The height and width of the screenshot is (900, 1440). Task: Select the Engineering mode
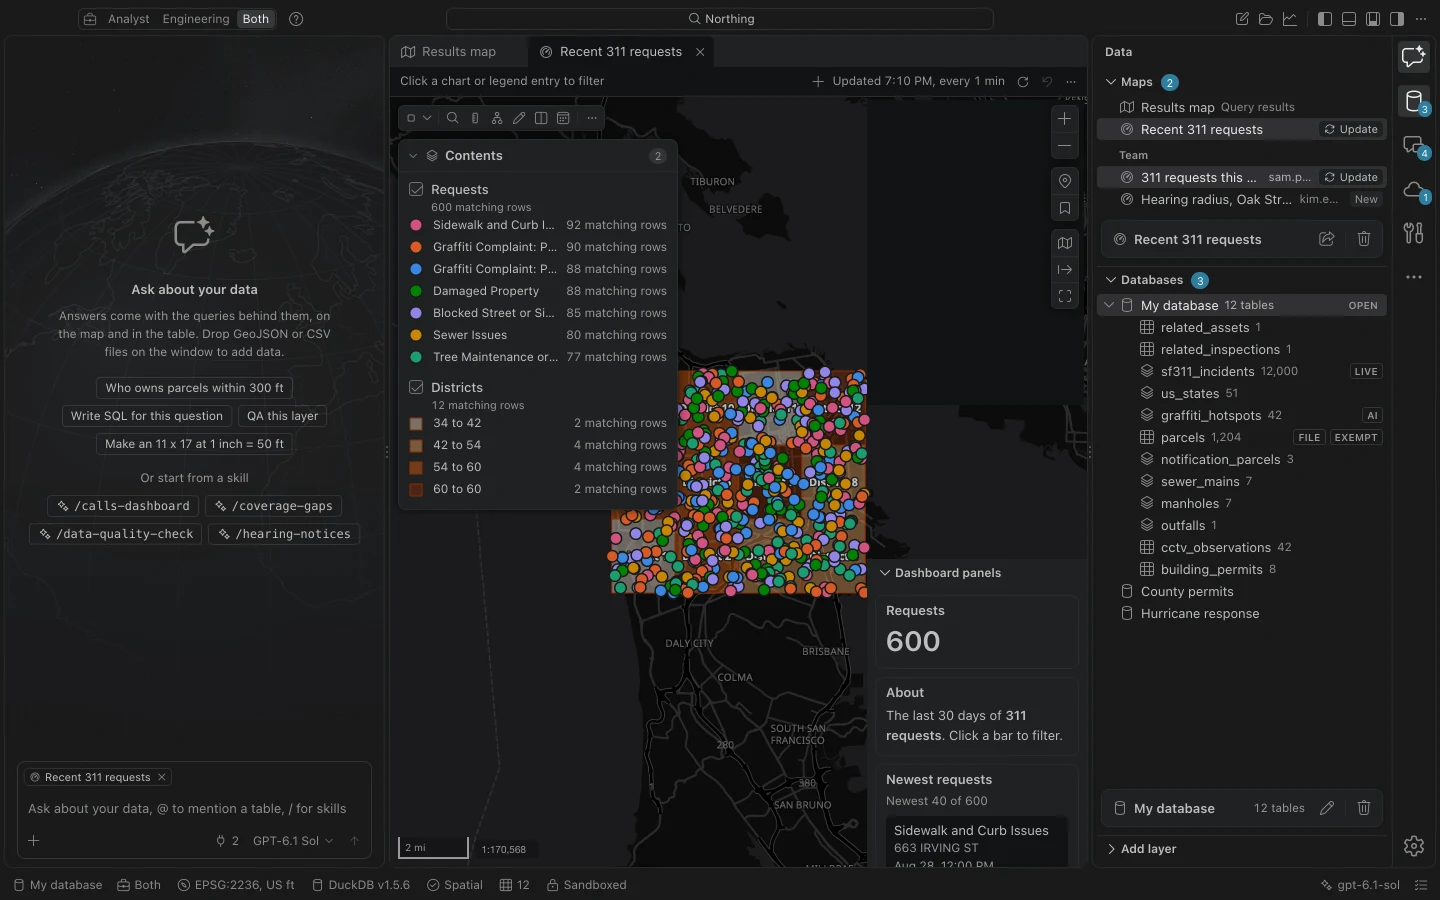[196, 19]
